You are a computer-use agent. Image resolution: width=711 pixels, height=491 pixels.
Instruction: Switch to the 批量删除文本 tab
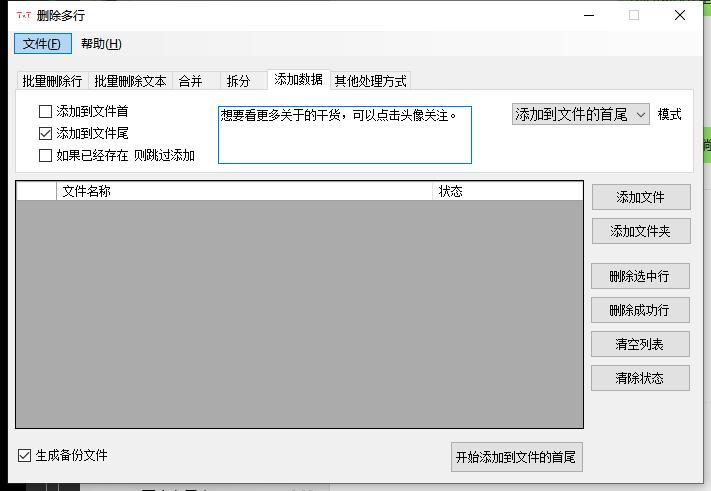pyautogui.click(x=130, y=81)
